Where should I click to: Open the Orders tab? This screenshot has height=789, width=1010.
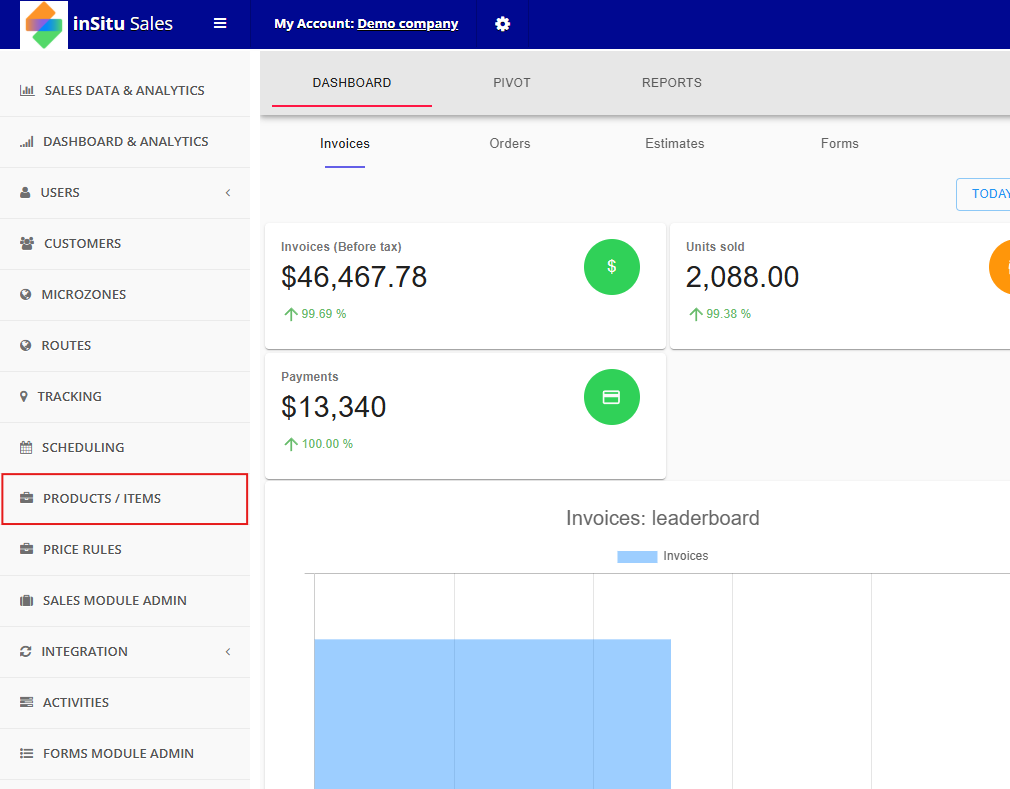coord(510,143)
